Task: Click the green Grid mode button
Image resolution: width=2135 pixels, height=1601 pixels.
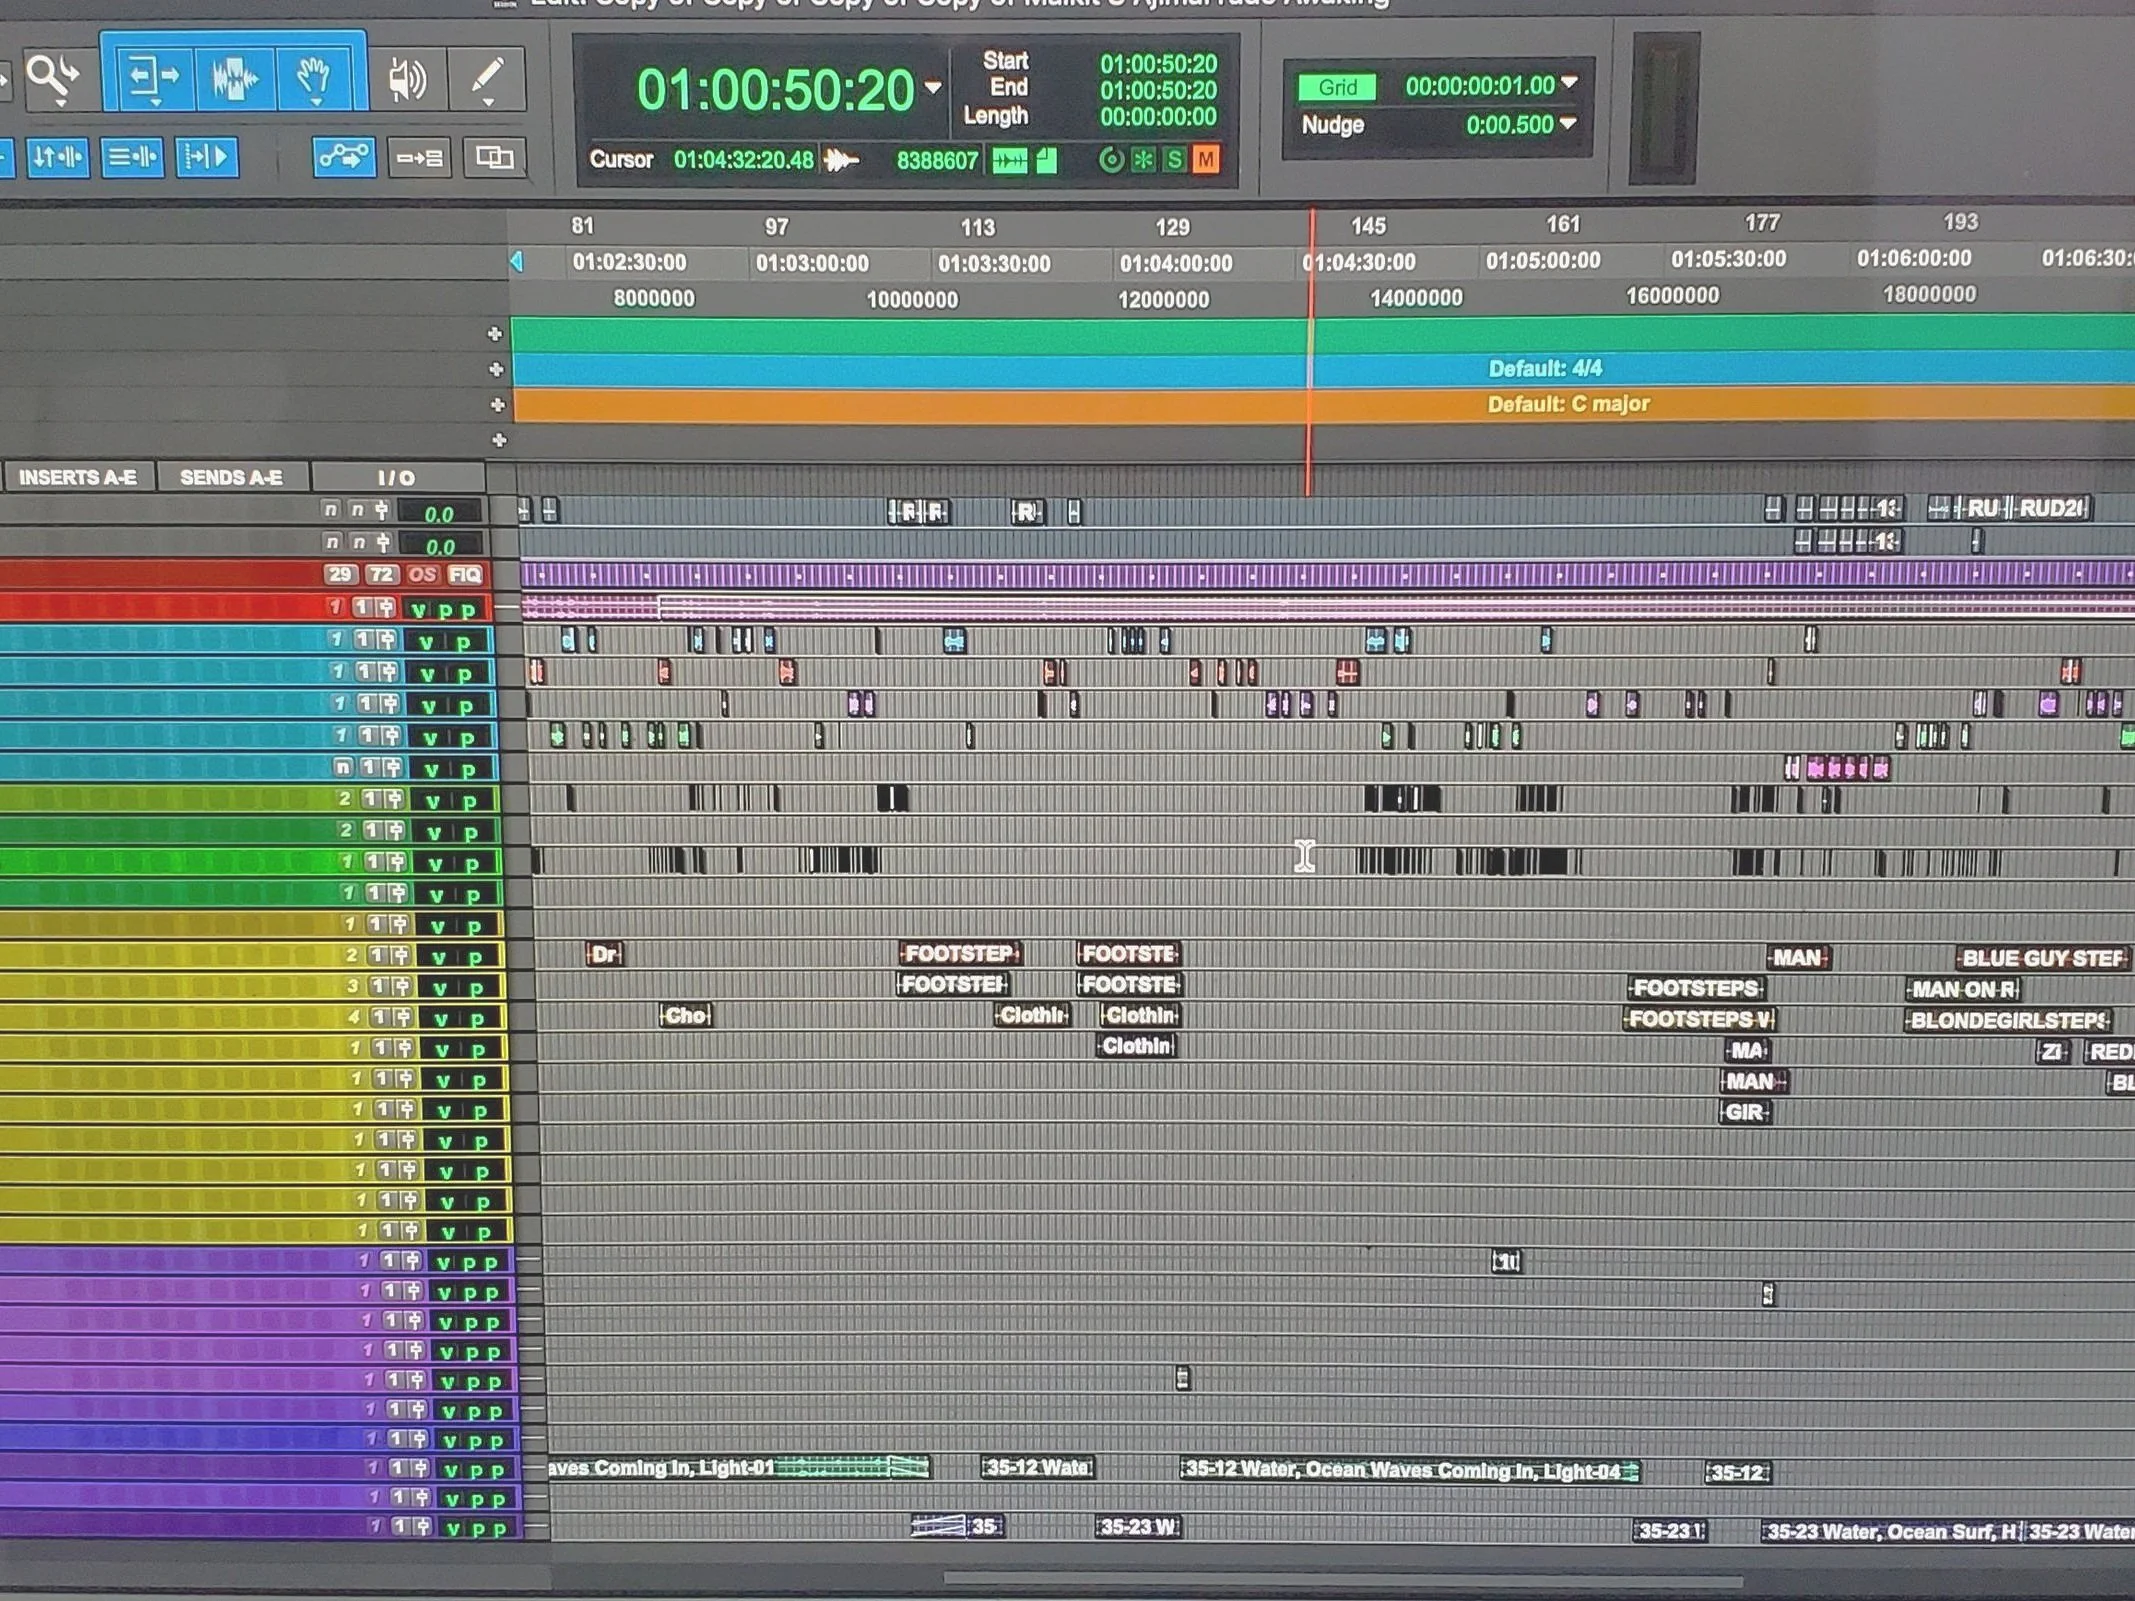Action: (1337, 87)
